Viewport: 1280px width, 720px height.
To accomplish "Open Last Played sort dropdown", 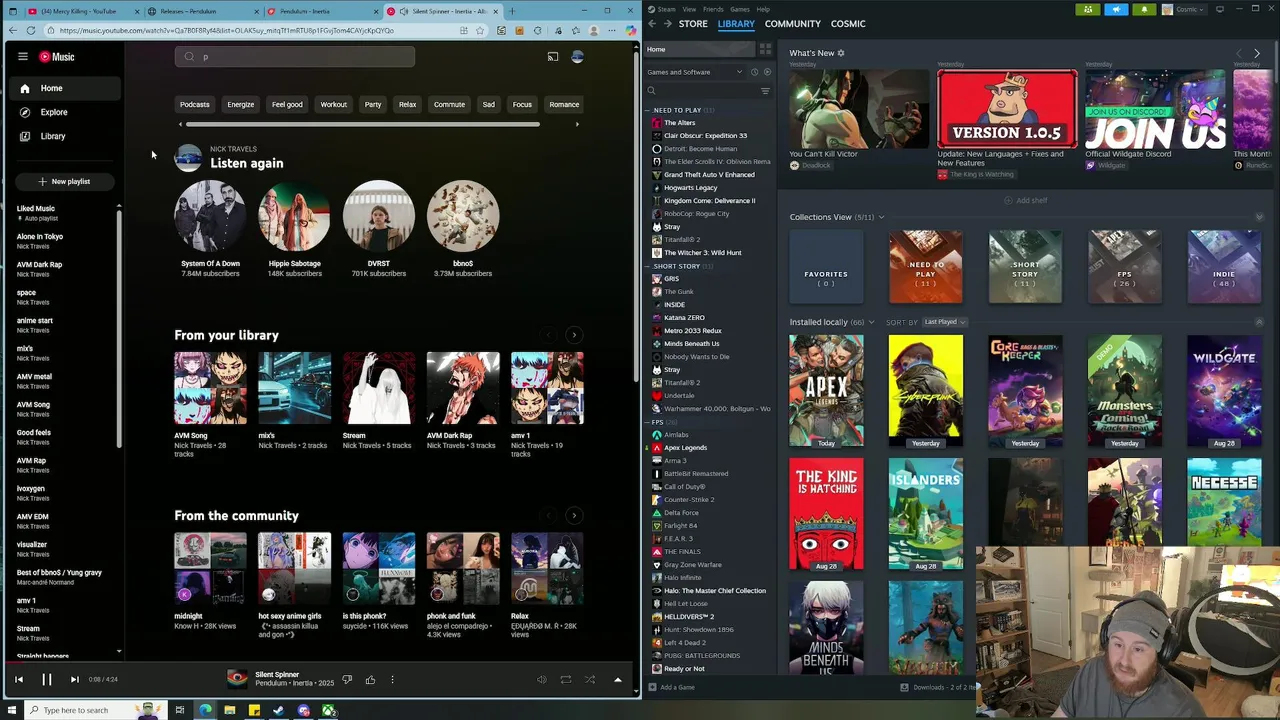I will (944, 322).
